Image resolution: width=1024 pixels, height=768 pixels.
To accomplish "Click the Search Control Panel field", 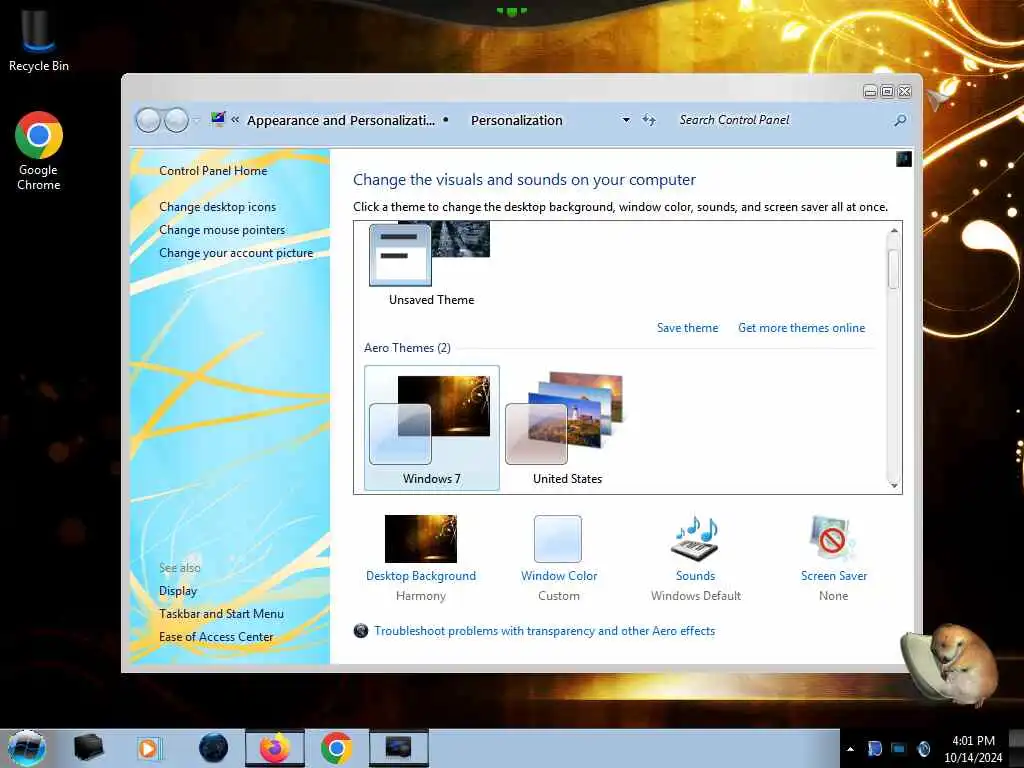I will click(784, 120).
